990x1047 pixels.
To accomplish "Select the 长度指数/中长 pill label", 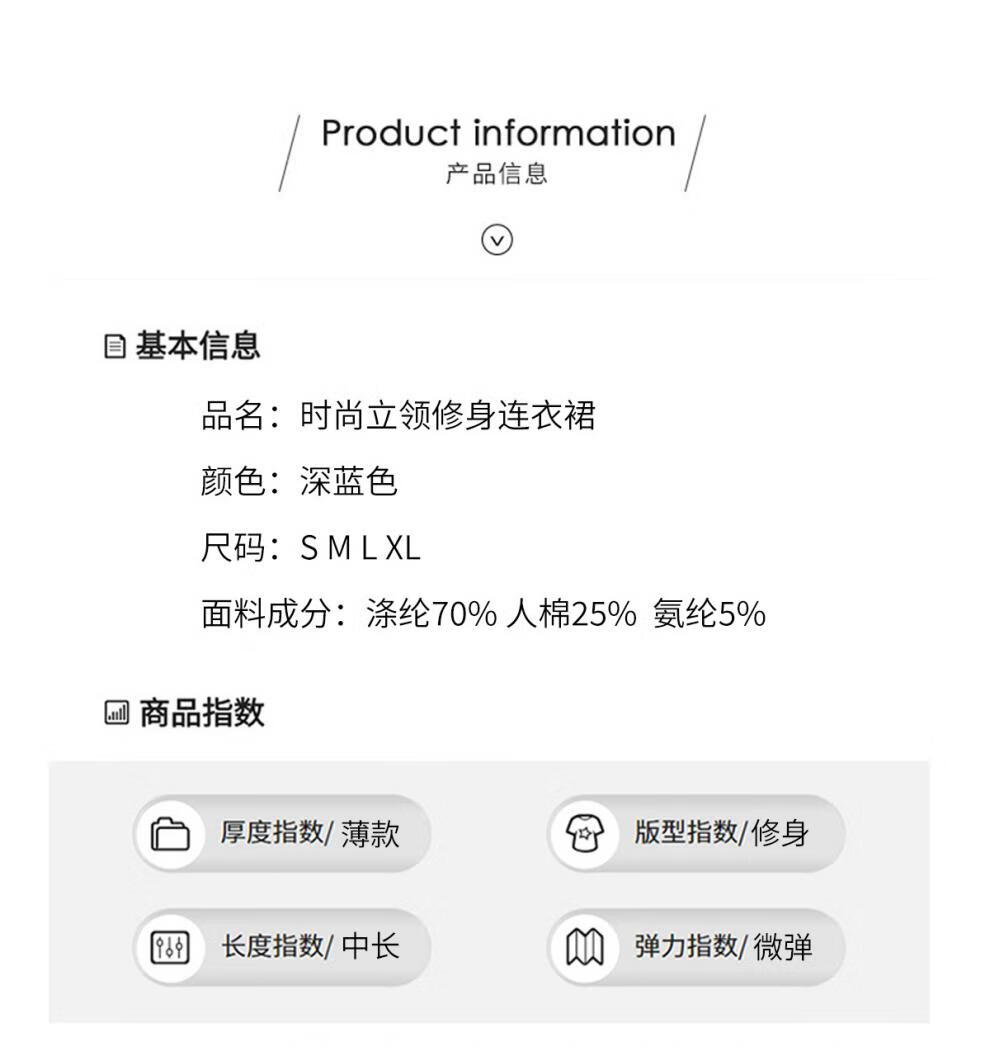I will [x=310, y=948].
